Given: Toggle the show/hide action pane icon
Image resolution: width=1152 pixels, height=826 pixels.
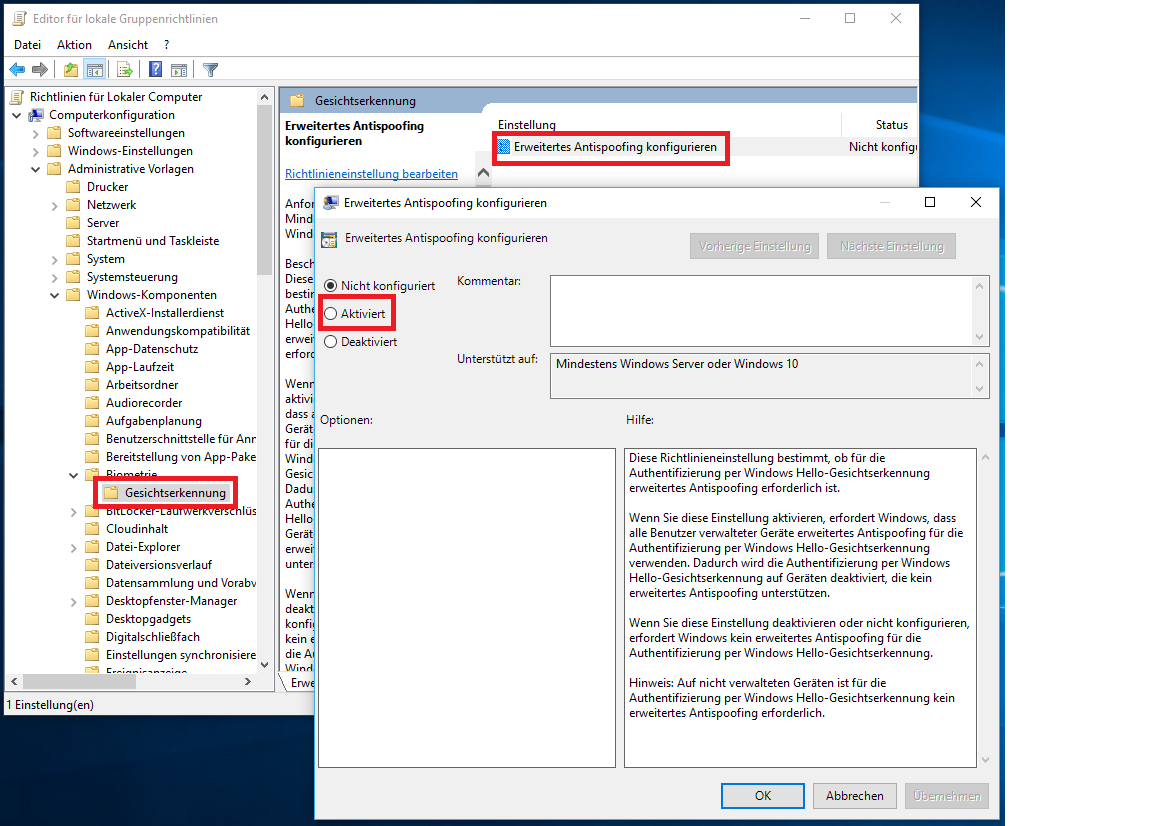Looking at the screenshot, I should click(179, 70).
